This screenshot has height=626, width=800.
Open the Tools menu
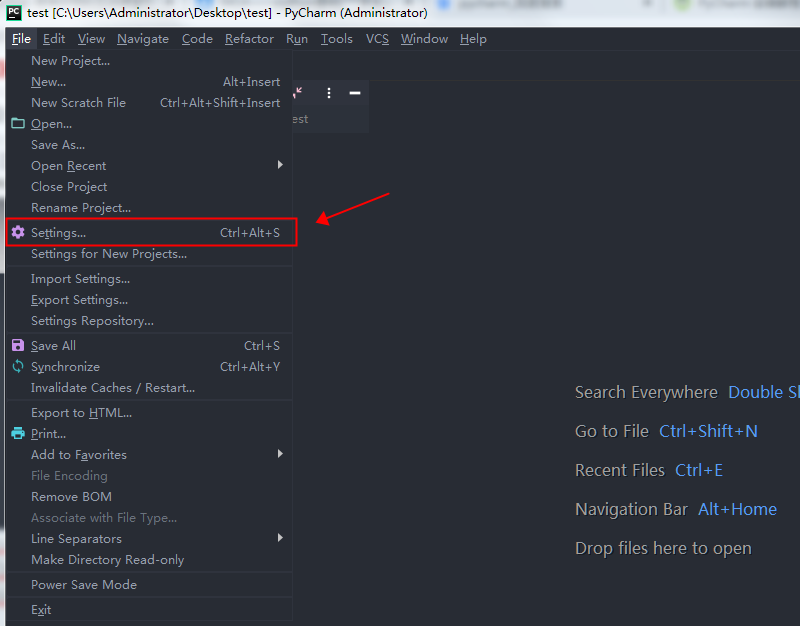pyautogui.click(x=337, y=39)
